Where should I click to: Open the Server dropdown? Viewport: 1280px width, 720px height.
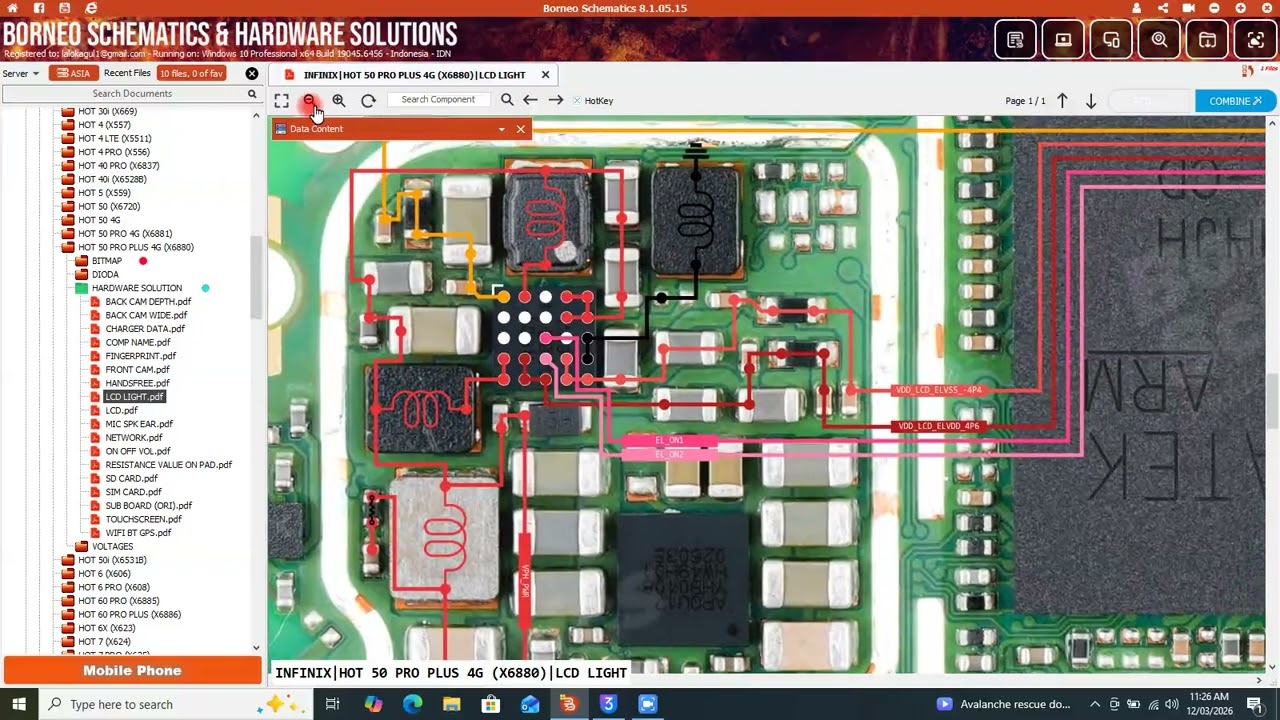click(21, 73)
